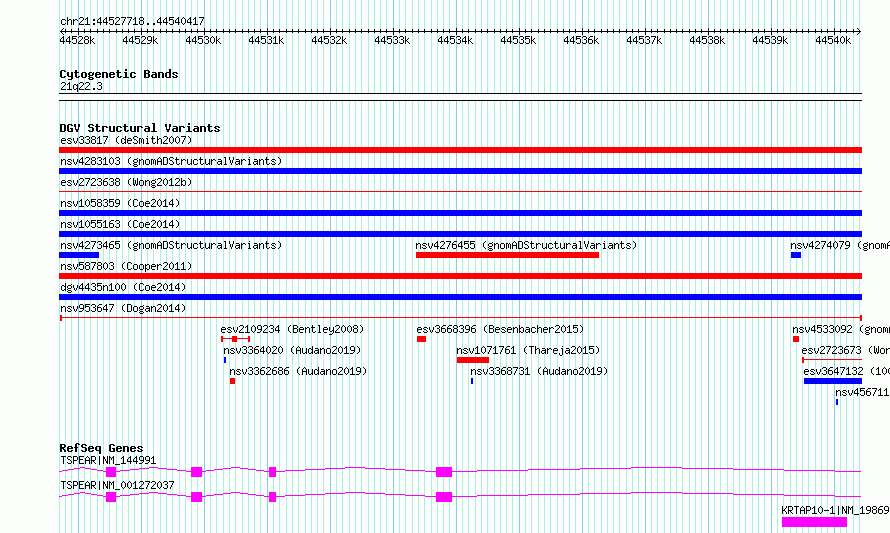Screen dimensions: 890x533
Task: Click the esv33817 (deSmith2007) label
Action: tap(126, 140)
